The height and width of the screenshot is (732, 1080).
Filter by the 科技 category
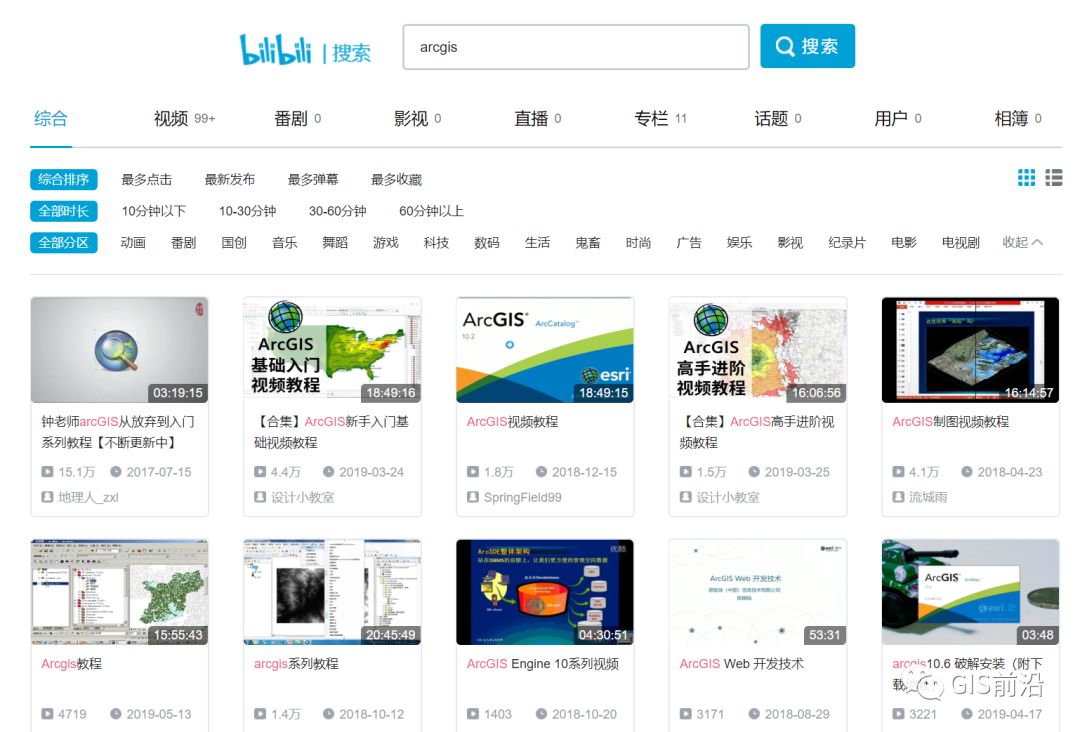pyautogui.click(x=437, y=242)
